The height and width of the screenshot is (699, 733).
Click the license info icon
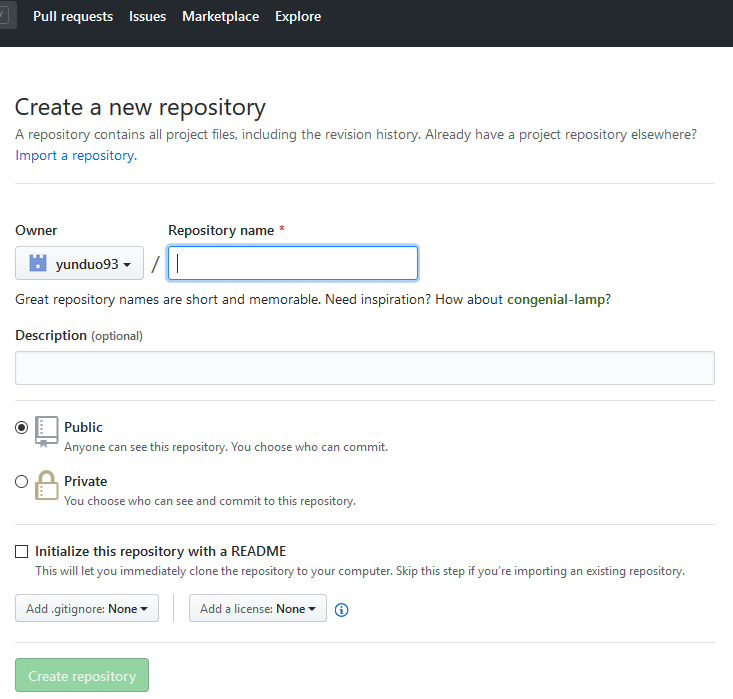[342, 609]
